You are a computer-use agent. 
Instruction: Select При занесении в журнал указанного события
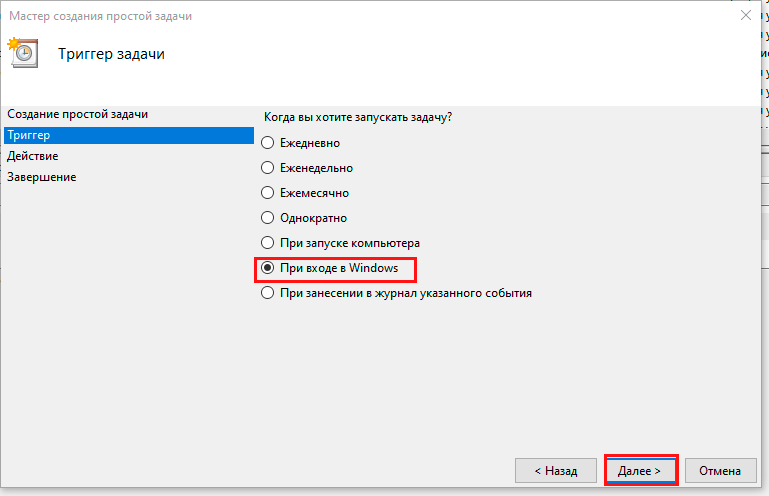pos(267,294)
